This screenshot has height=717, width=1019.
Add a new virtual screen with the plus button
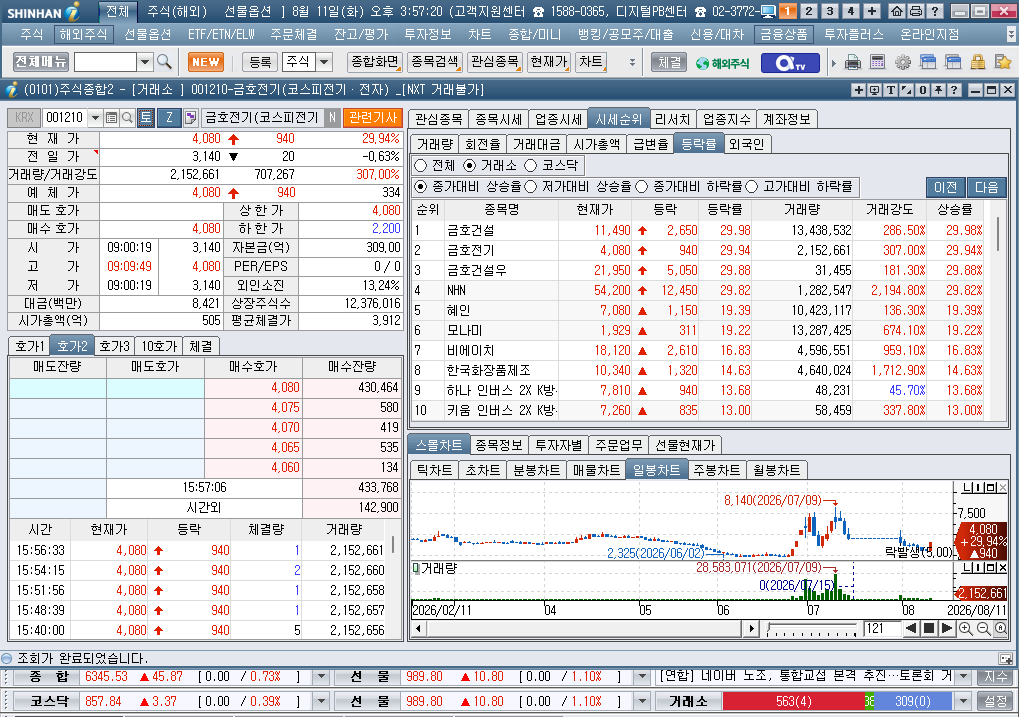tap(871, 11)
